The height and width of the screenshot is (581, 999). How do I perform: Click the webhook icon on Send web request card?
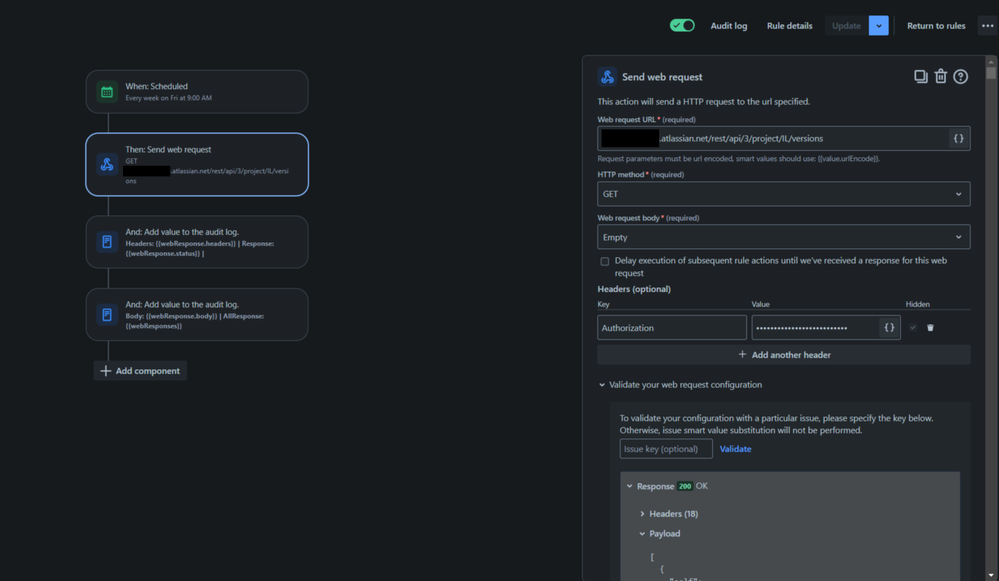click(107, 164)
